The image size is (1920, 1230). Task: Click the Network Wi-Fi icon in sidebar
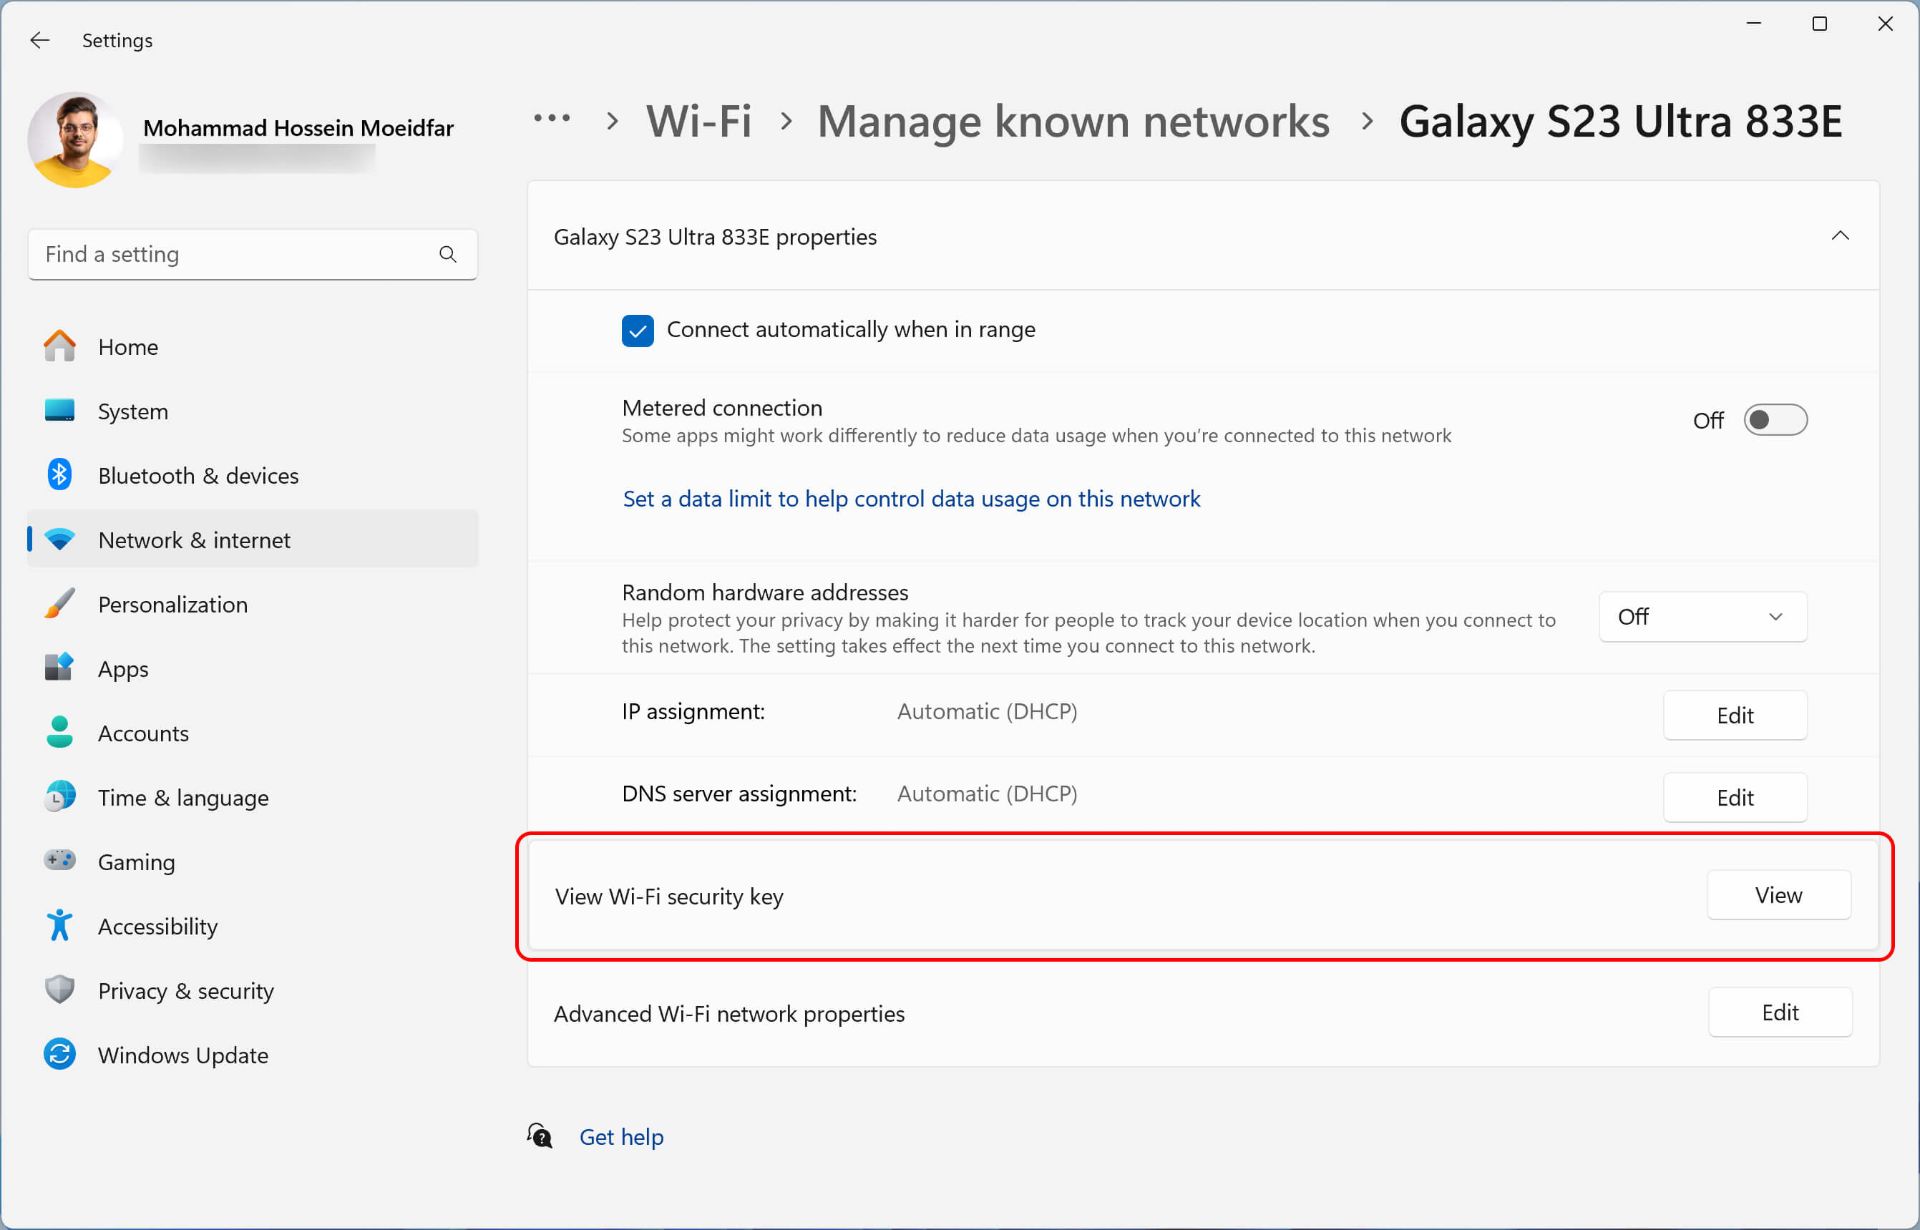60,540
